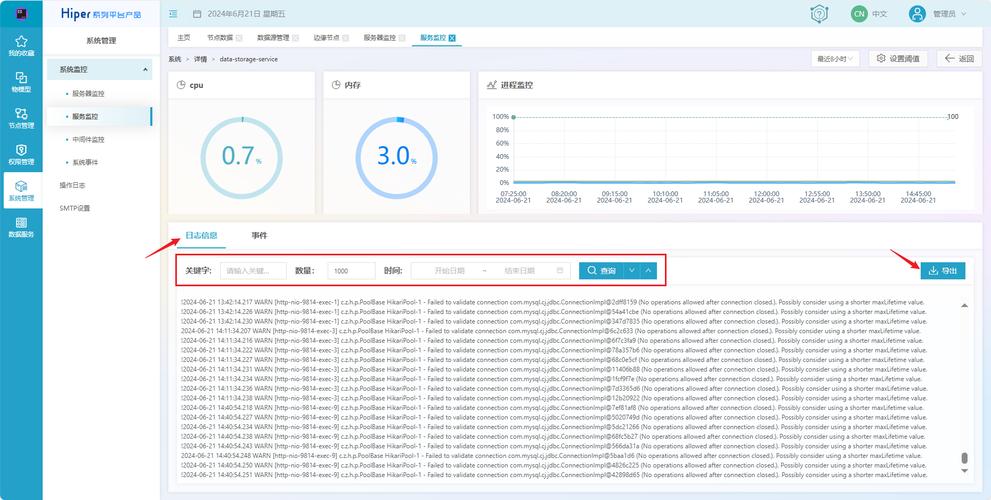Go to 节点管理 in the sidebar
The height and width of the screenshot is (500, 991).
click(21, 118)
